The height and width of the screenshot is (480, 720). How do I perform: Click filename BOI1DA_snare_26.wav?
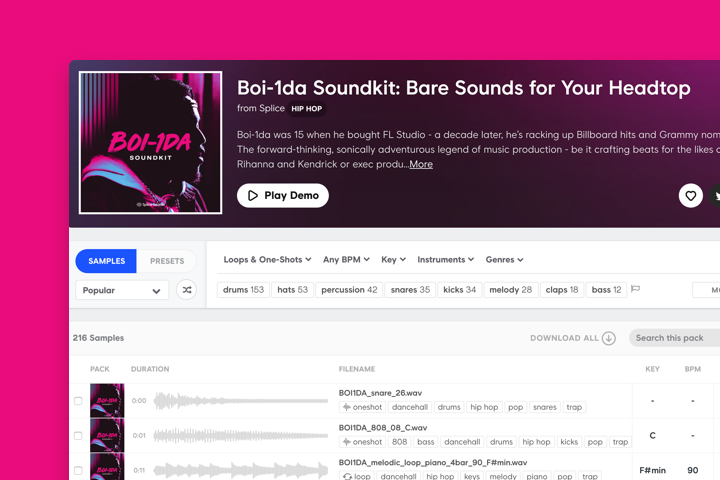pos(380,393)
